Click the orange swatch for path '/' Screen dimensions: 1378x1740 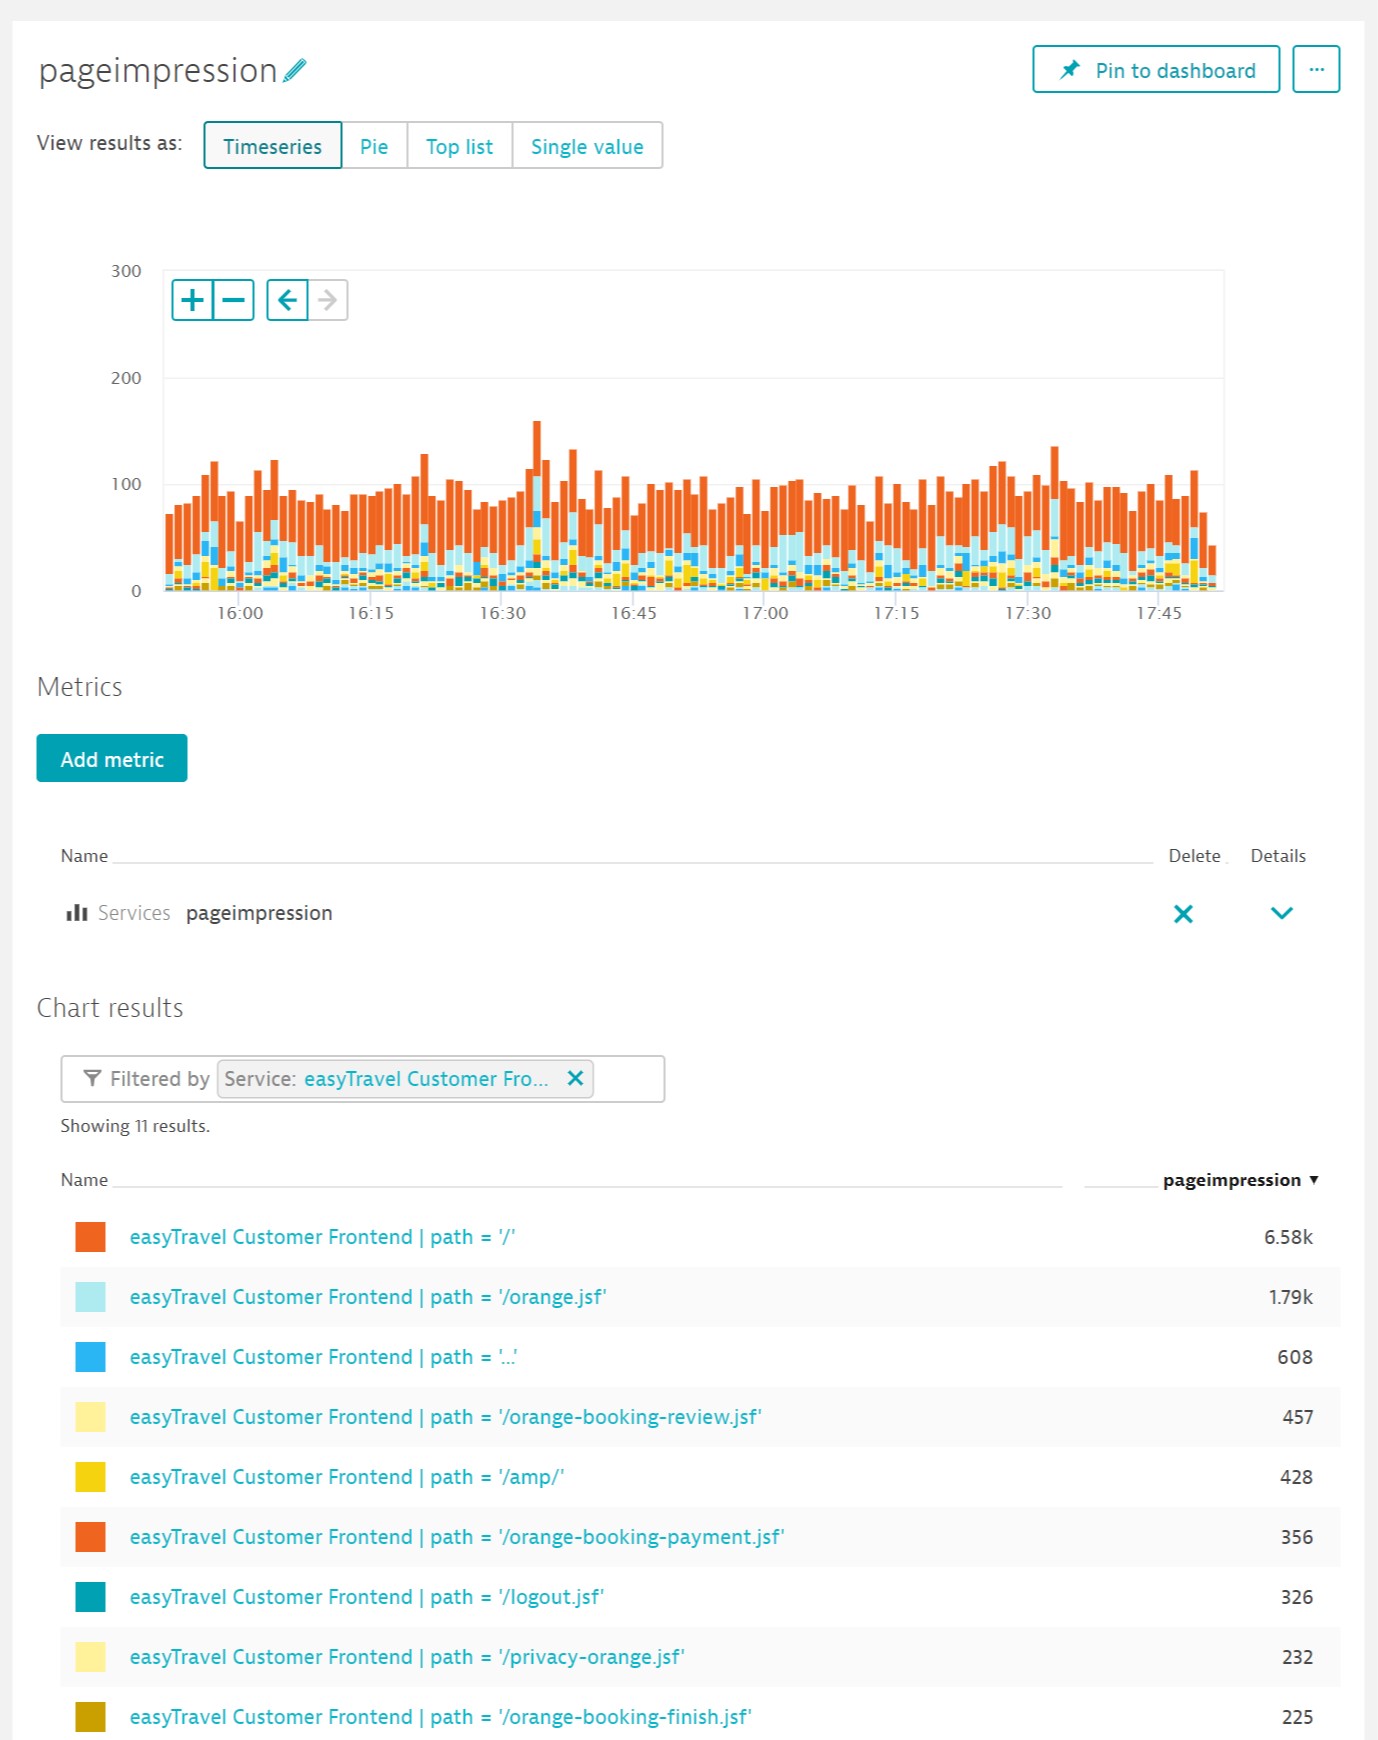coord(91,1237)
